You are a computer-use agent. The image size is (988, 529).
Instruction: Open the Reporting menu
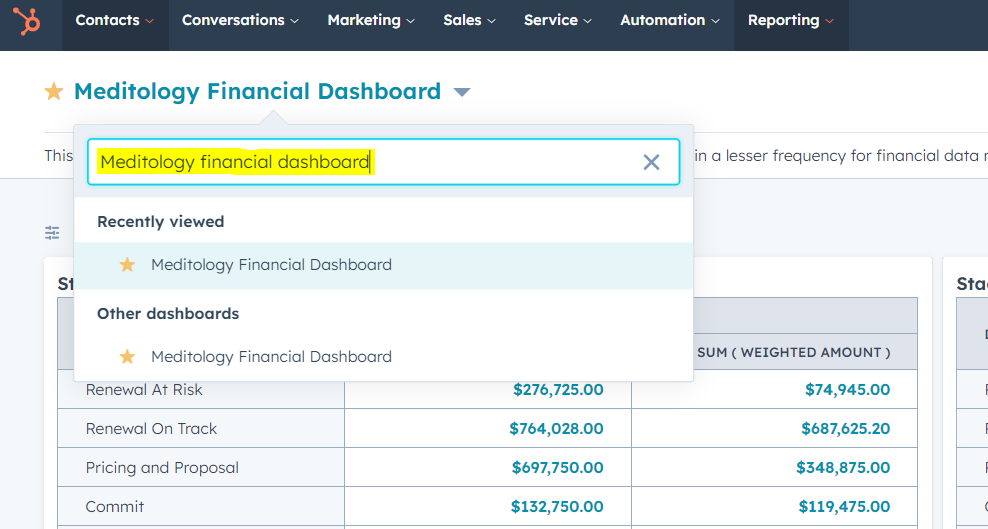tap(790, 20)
